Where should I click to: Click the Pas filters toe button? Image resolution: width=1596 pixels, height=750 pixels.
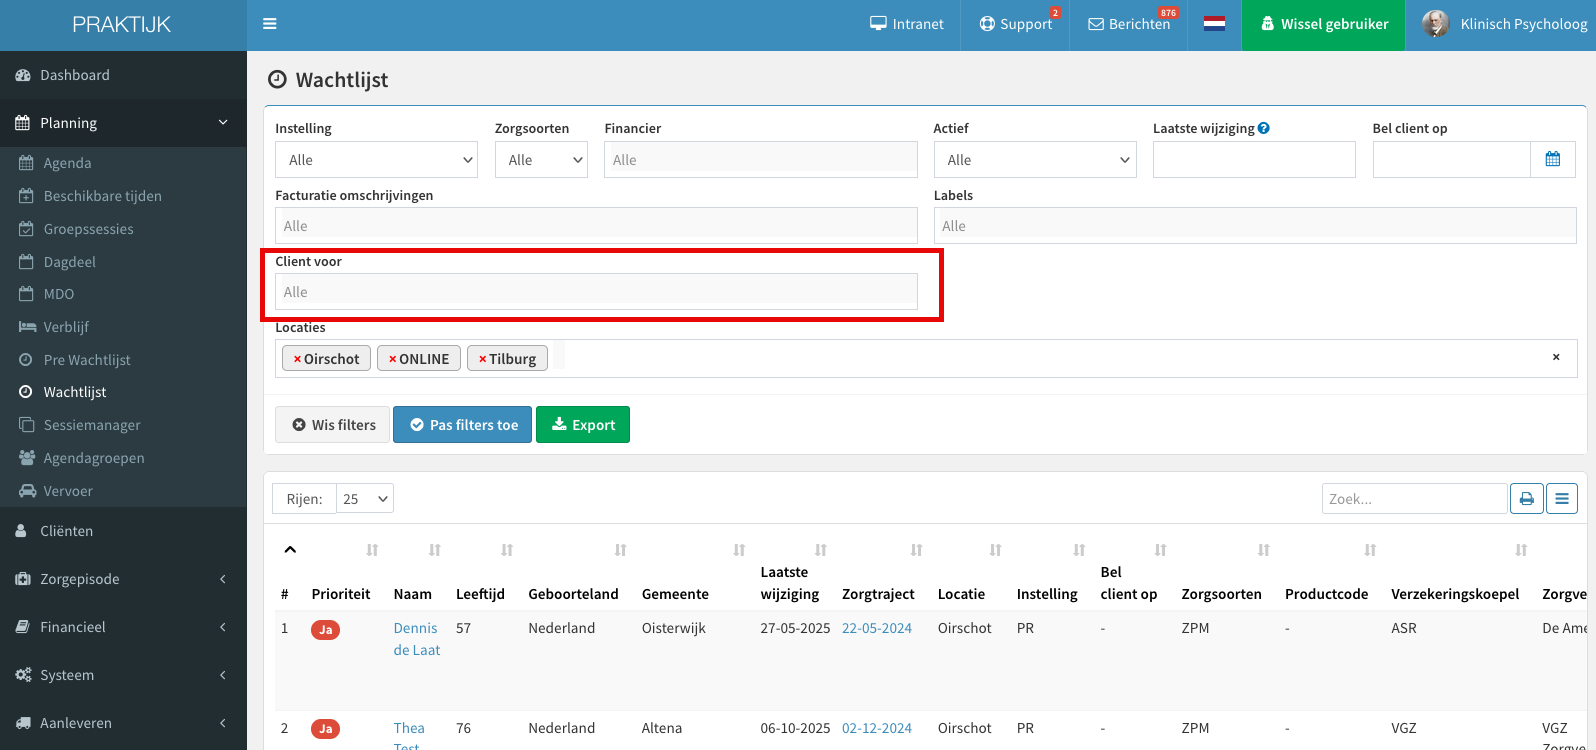pyautogui.click(x=462, y=425)
